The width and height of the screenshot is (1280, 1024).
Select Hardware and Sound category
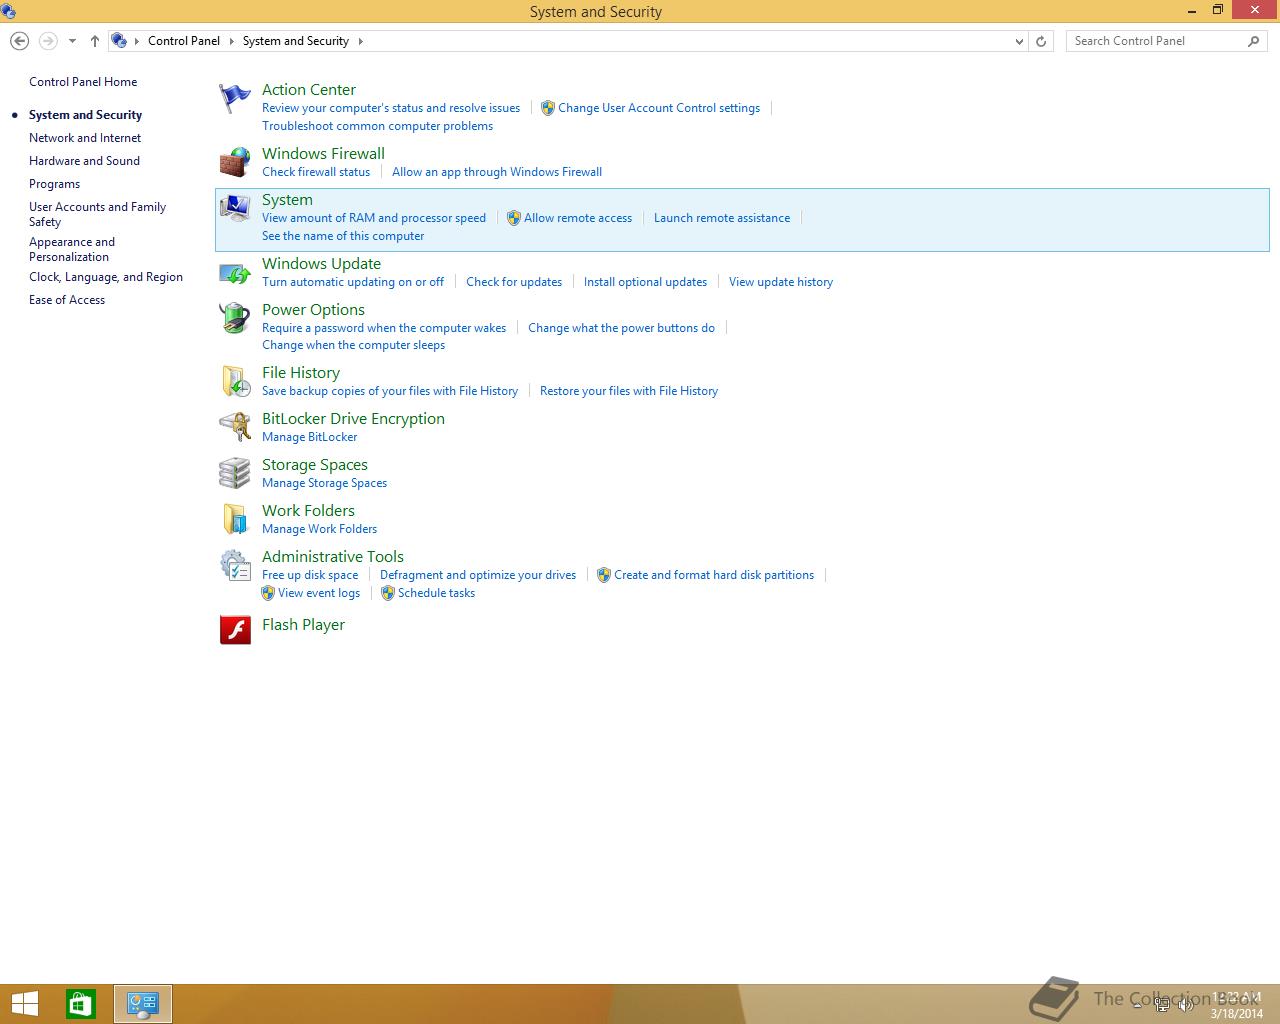point(84,161)
